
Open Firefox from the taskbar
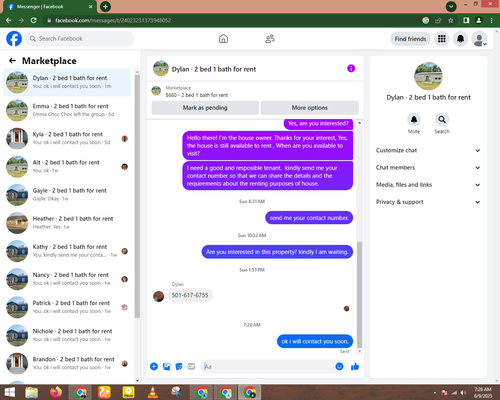click(56, 392)
